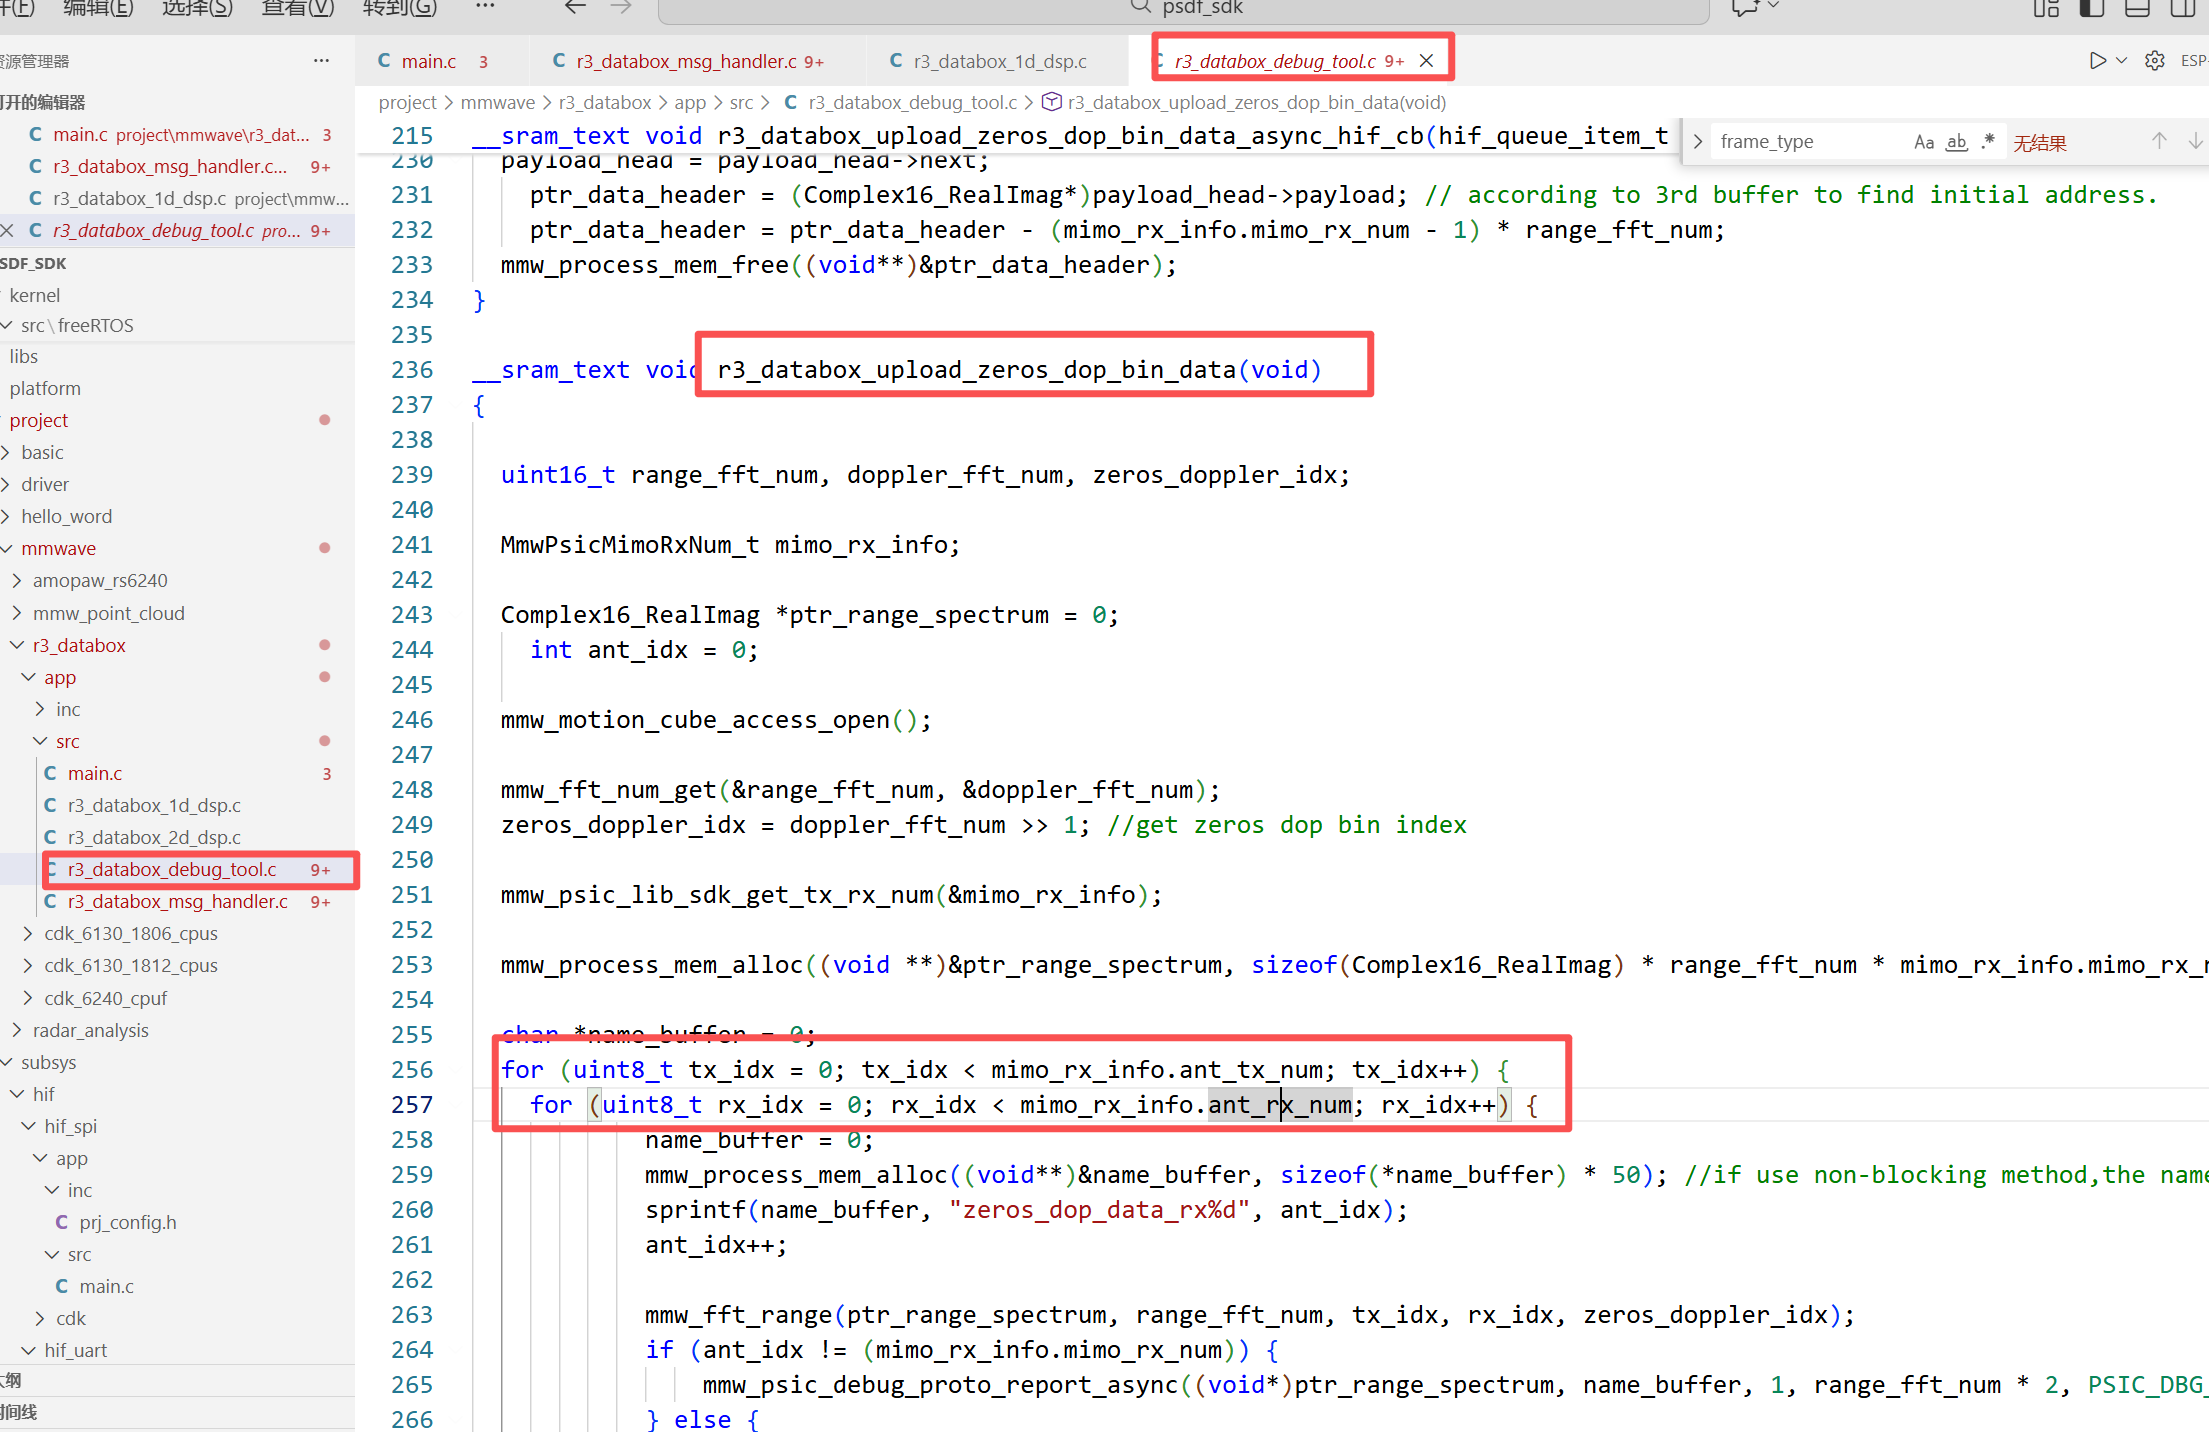Expand the replace field in find widget
The height and width of the screenshot is (1432, 2209).
tap(1697, 142)
